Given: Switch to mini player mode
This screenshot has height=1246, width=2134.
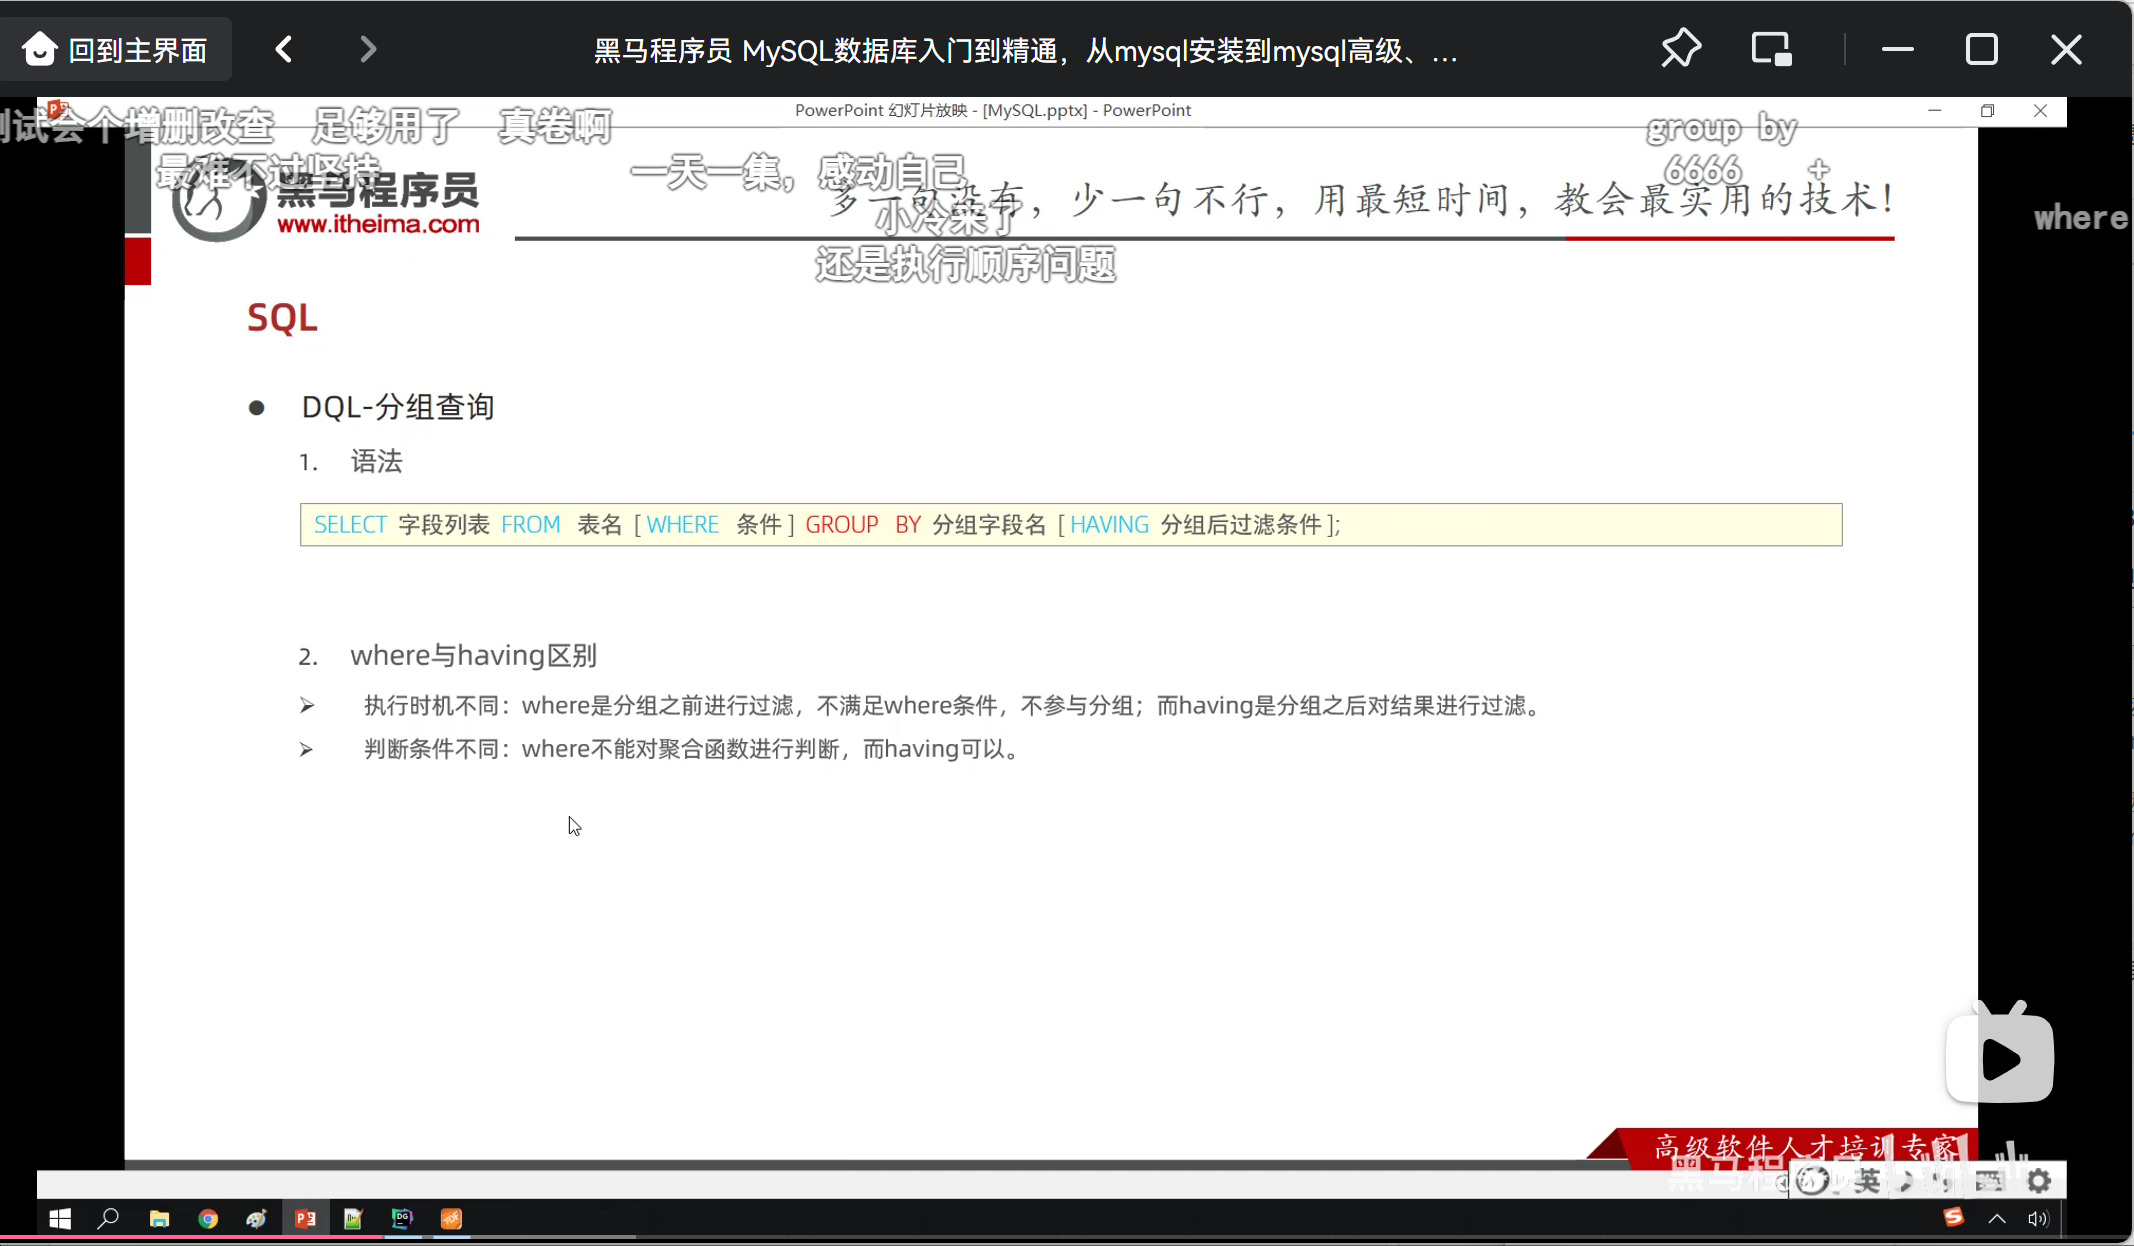Looking at the screenshot, I should click(1771, 49).
